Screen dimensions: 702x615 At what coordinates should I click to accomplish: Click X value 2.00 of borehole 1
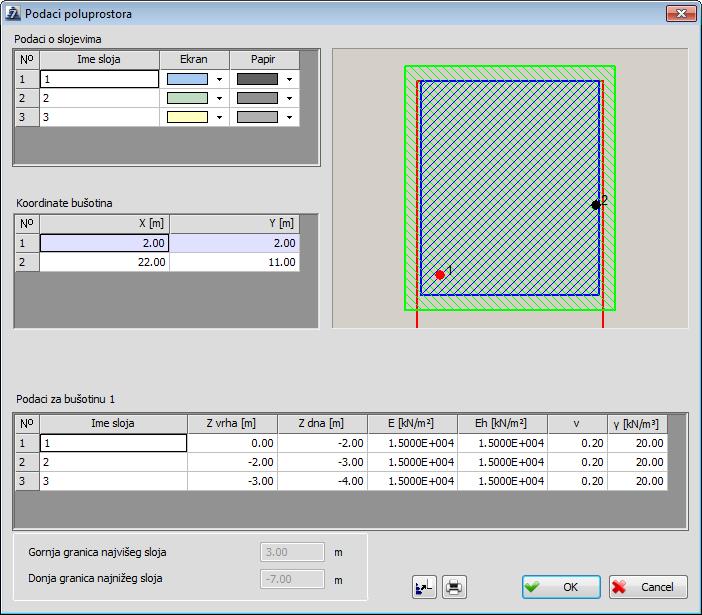104,243
